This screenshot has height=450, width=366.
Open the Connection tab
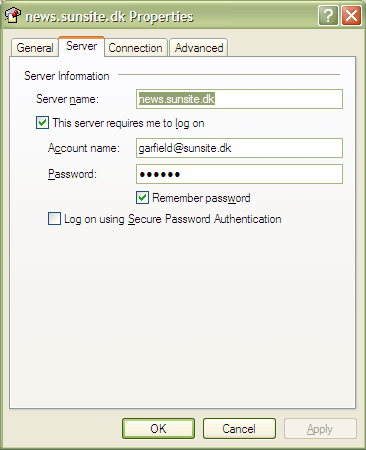click(135, 48)
